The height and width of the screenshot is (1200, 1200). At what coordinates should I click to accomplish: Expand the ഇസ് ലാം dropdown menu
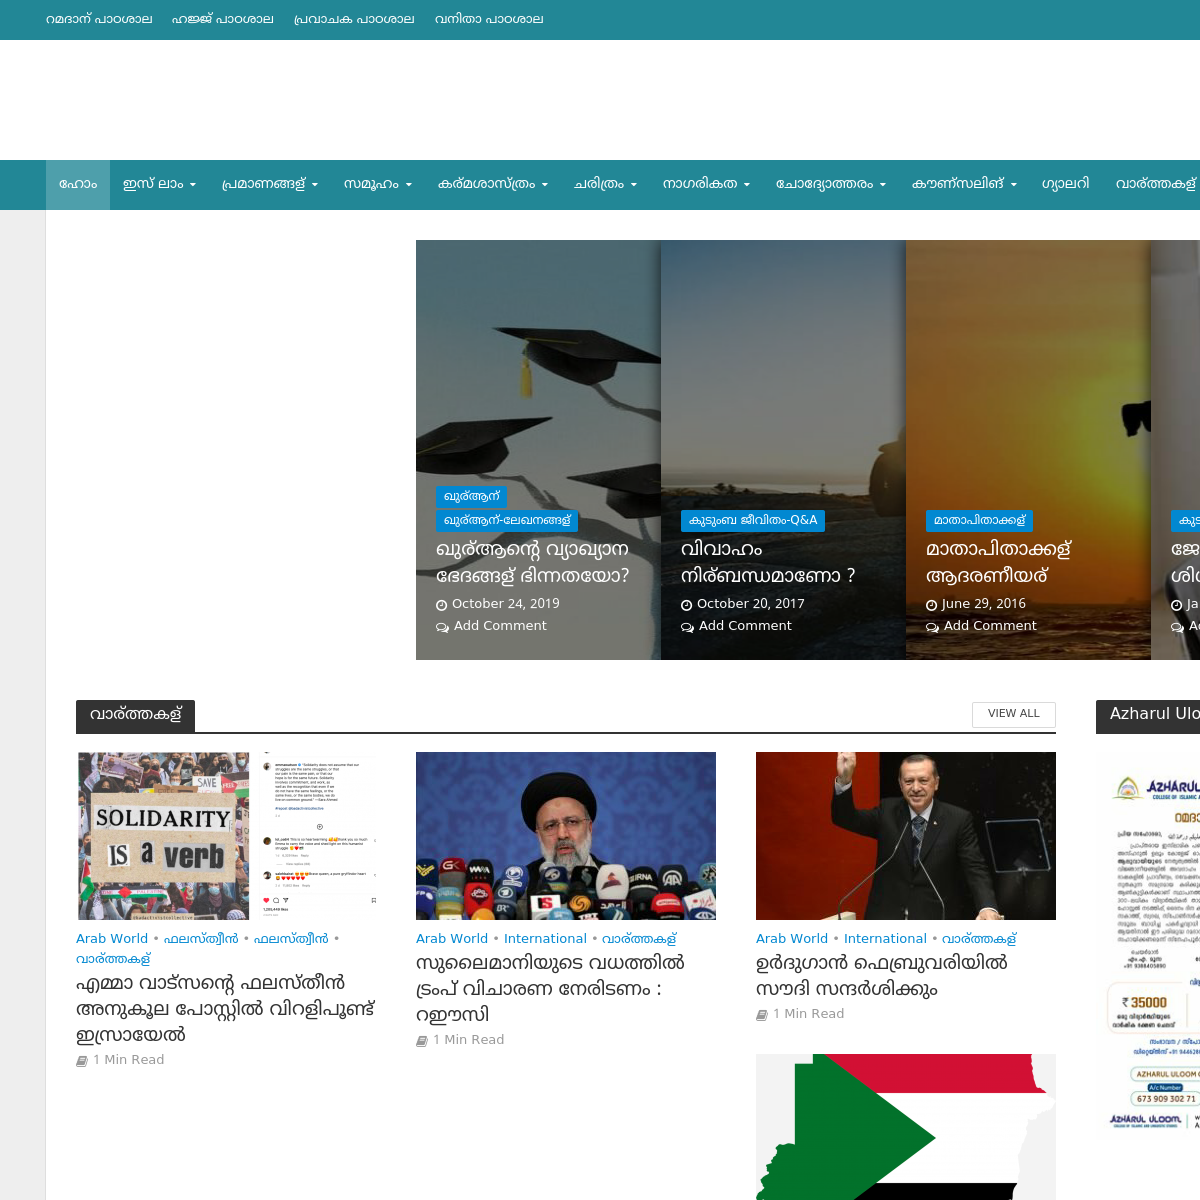tap(159, 184)
